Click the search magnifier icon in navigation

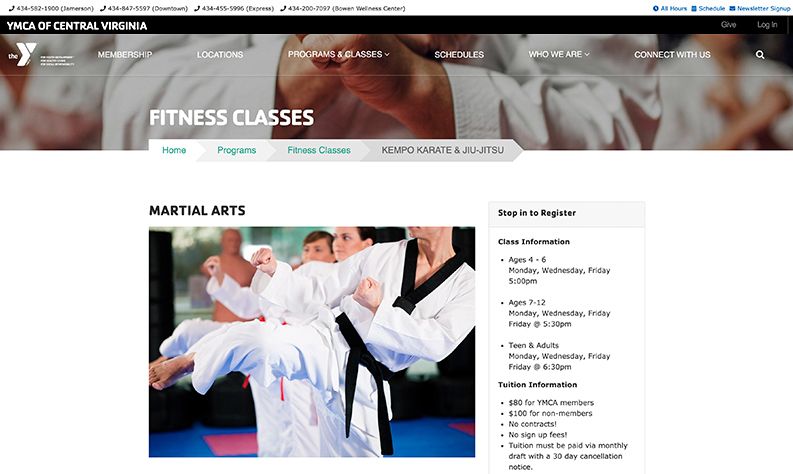pos(760,55)
